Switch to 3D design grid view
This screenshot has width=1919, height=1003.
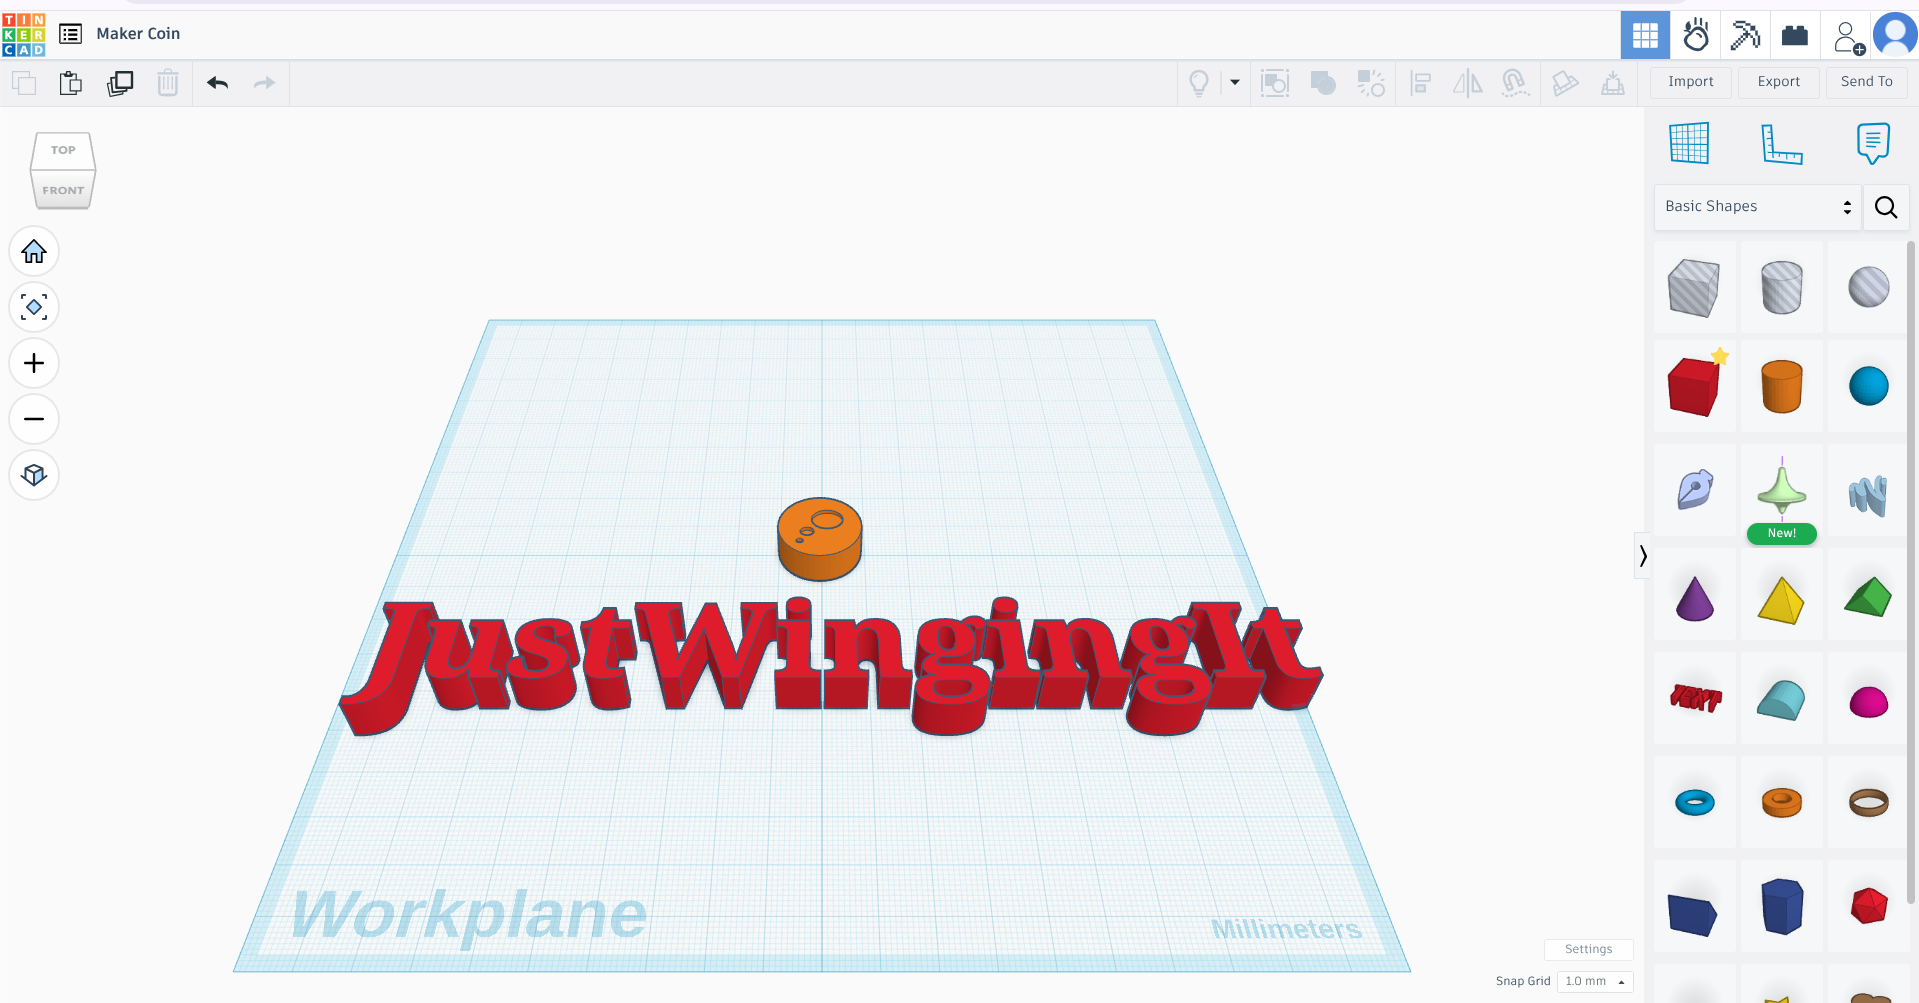tap(1645, 36)
